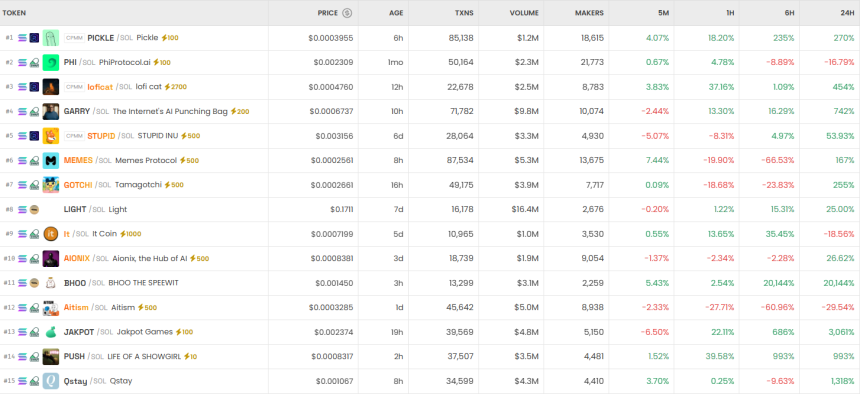860x394 pixels.
Task: Click the CPMM tag on PICKLE row
Action: coord(74,38)
